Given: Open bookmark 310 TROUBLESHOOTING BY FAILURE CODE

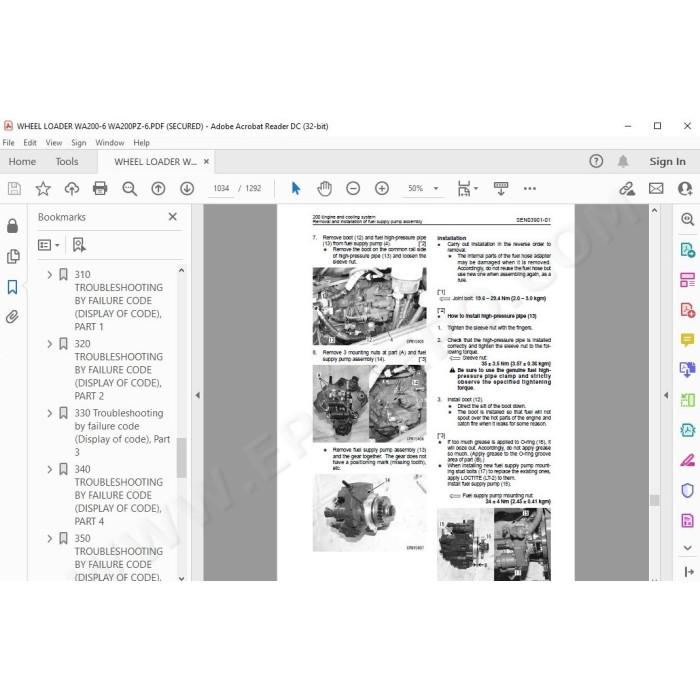Looking at the screenshot, I should tap(119, 300).
